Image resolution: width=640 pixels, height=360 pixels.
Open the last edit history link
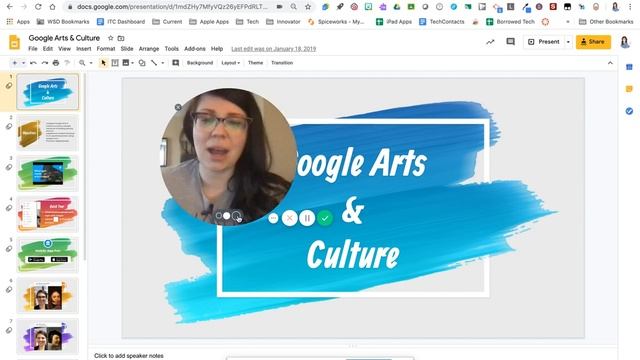click(273, 49)
